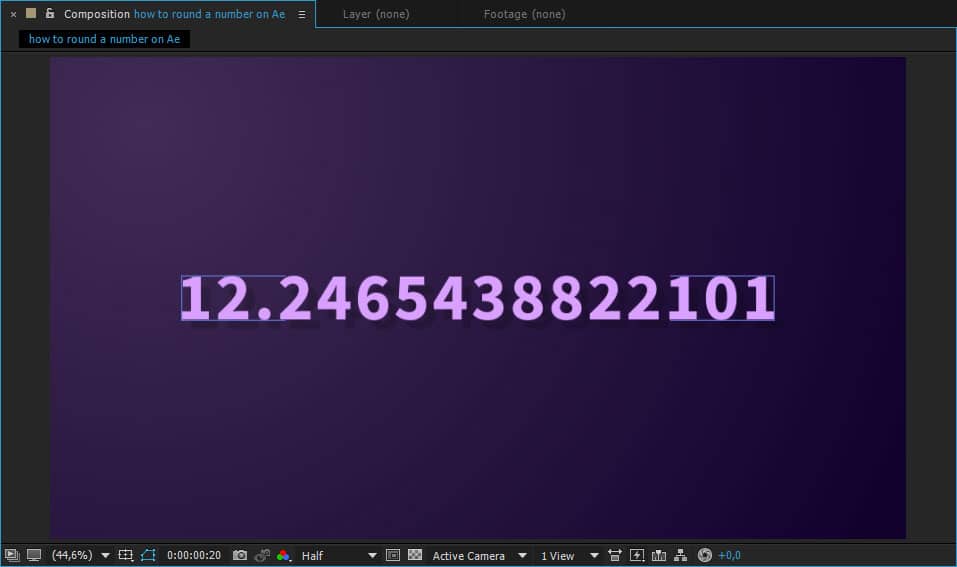Switch to the Footage (none) tab
The height and width of the screenshot is (567, 957).
click(524, 14)
